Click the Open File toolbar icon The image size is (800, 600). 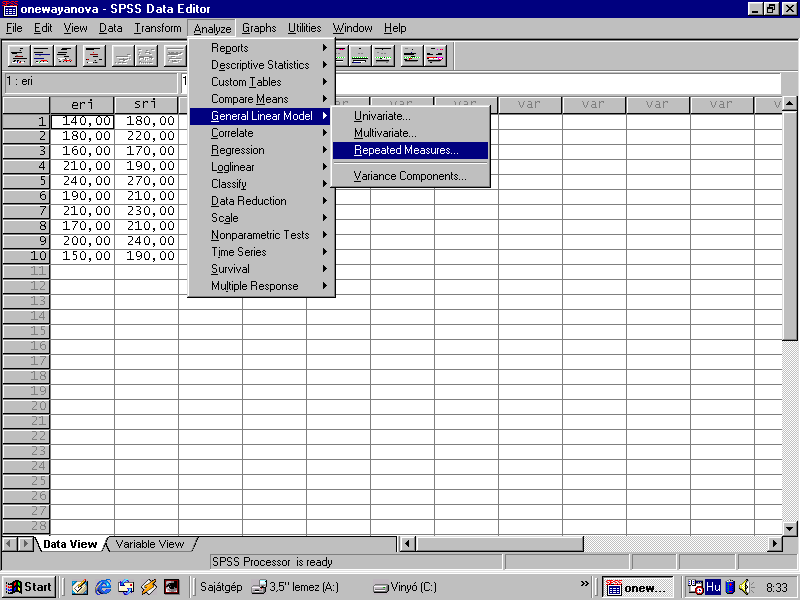[19, 56]
